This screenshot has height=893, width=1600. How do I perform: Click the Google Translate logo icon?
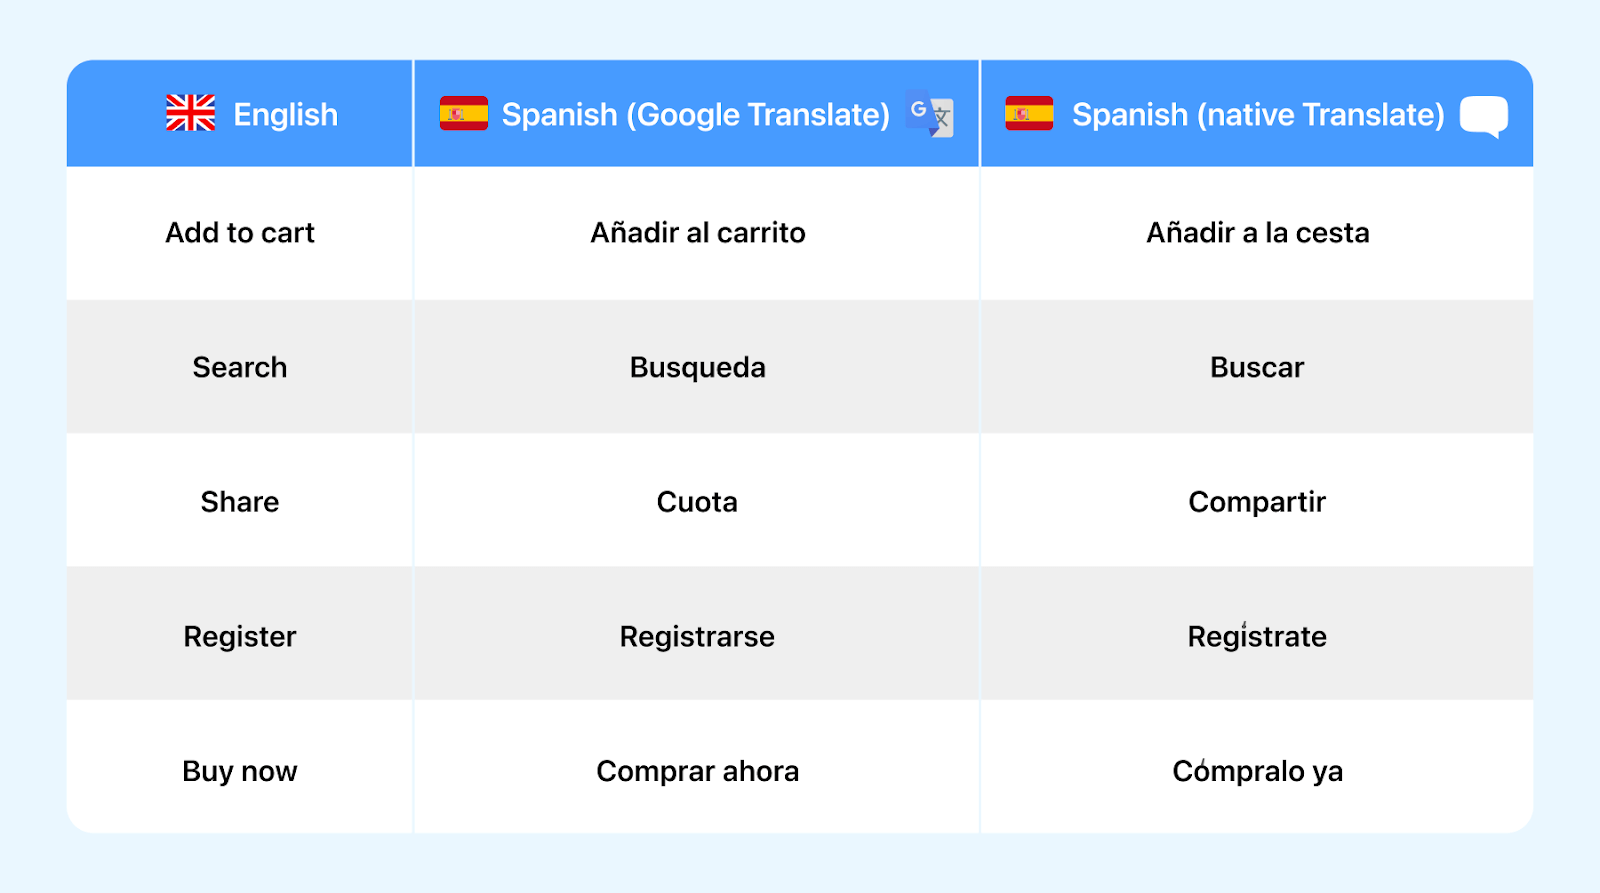pos(930,114)
